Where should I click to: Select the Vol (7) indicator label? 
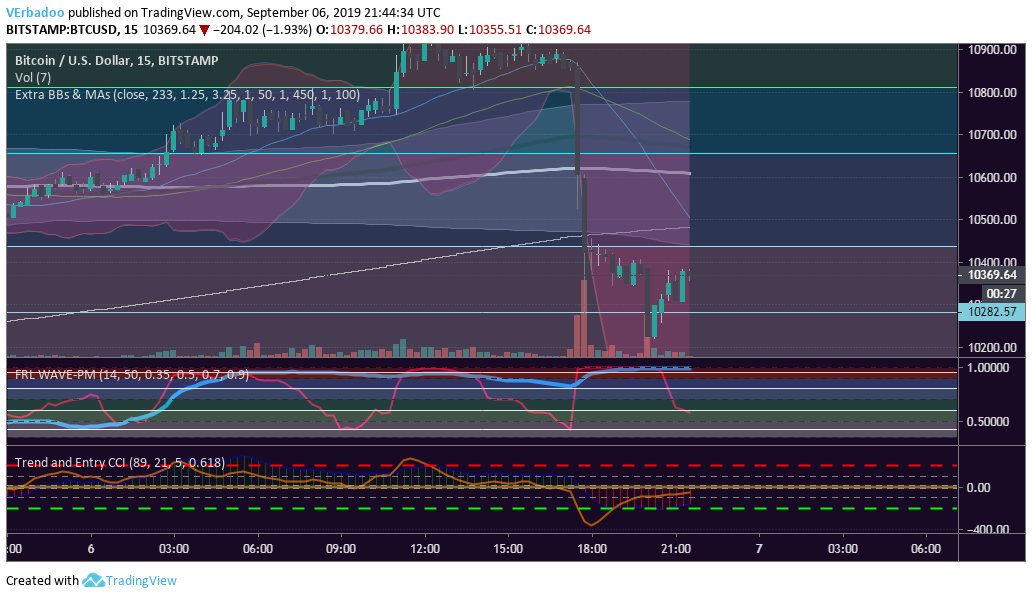[x=33, y=78]
